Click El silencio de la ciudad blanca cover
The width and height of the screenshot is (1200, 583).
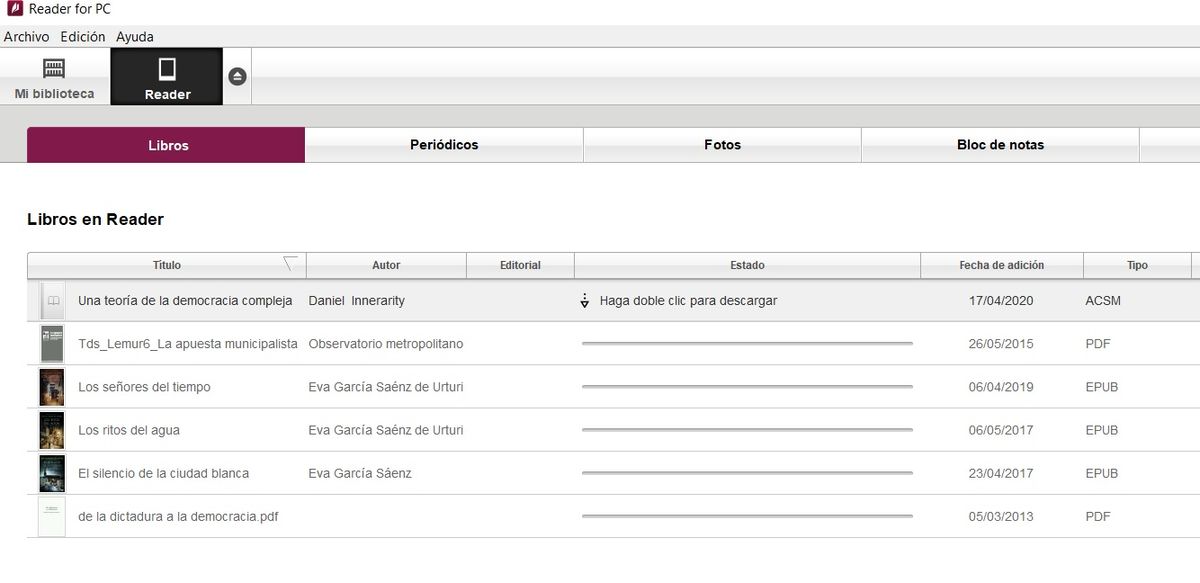pyautogui.click(x=52, y=473)
